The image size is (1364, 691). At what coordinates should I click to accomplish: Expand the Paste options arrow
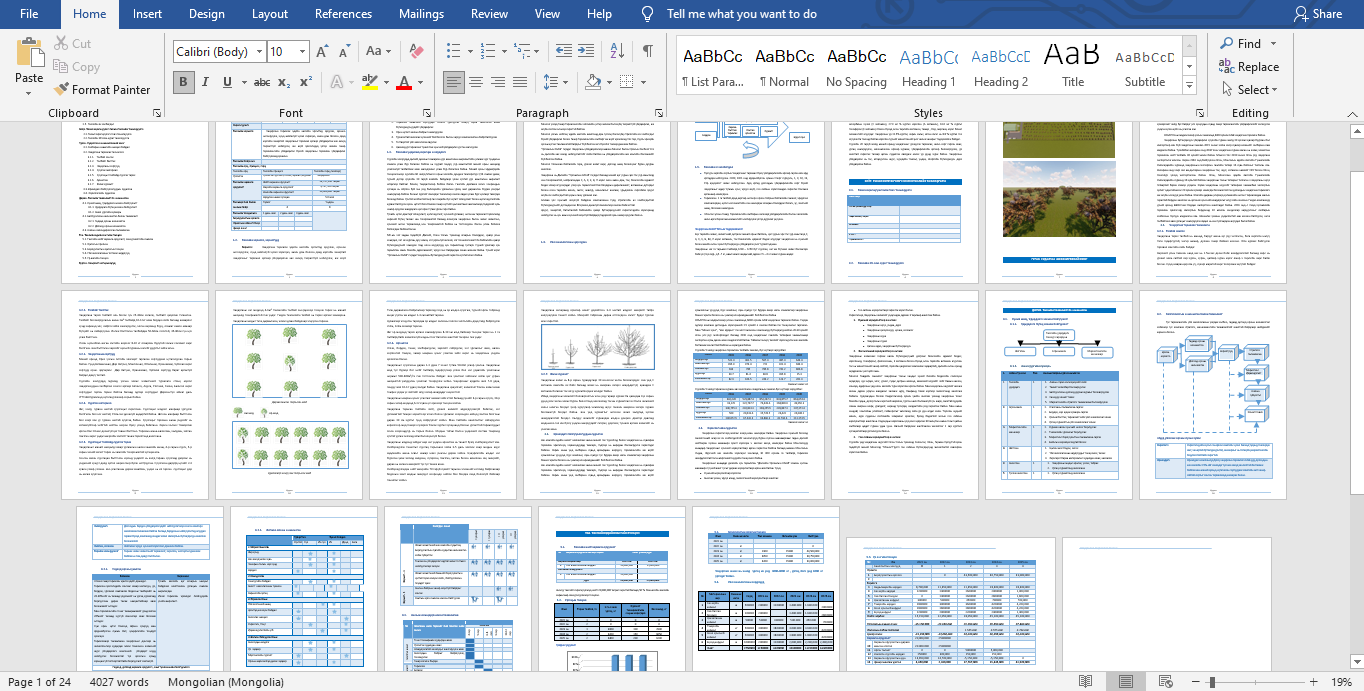29,91
